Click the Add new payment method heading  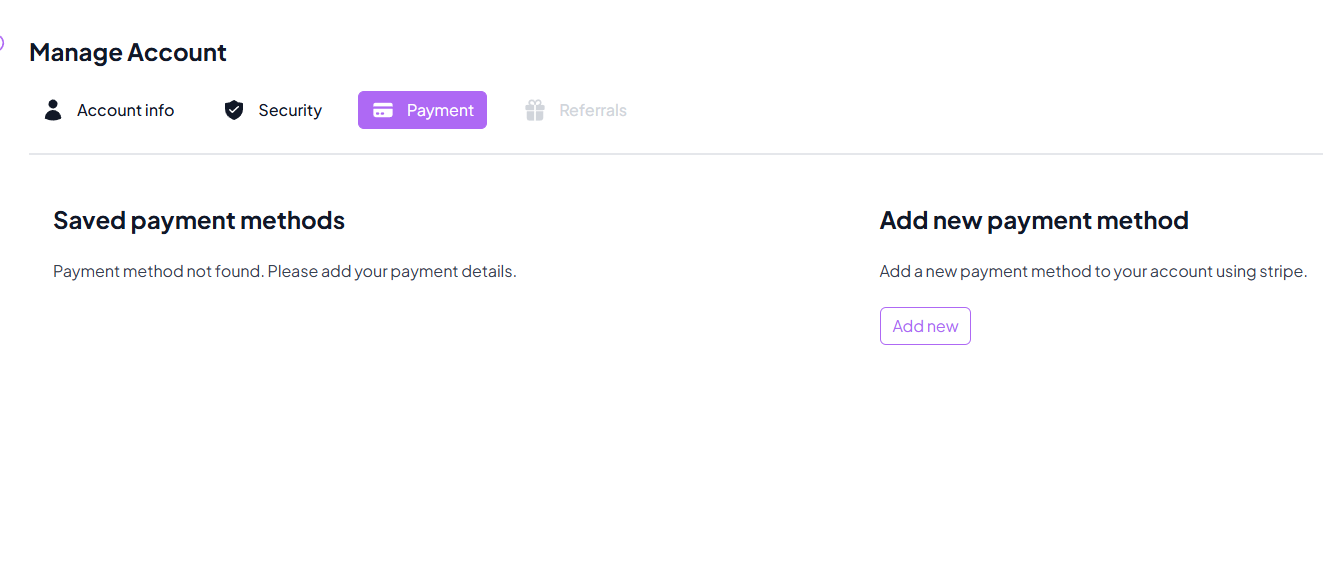[x=1034, y=220]
